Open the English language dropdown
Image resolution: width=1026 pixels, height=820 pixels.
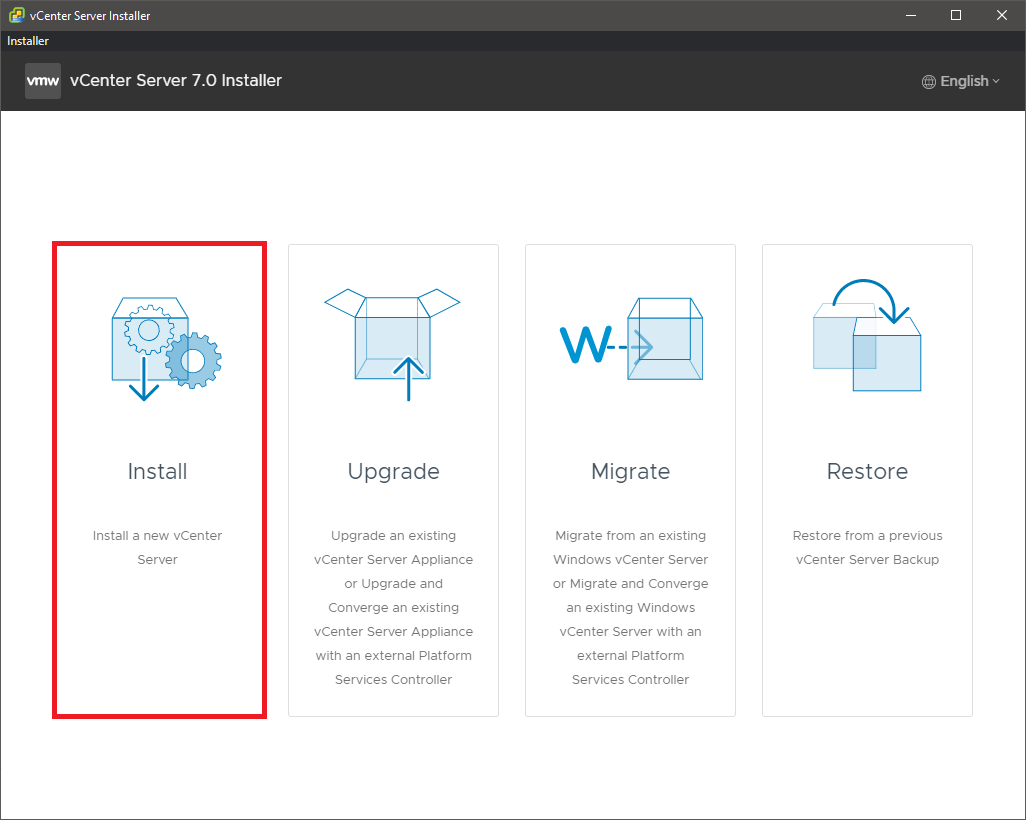(x=963, y=82)
